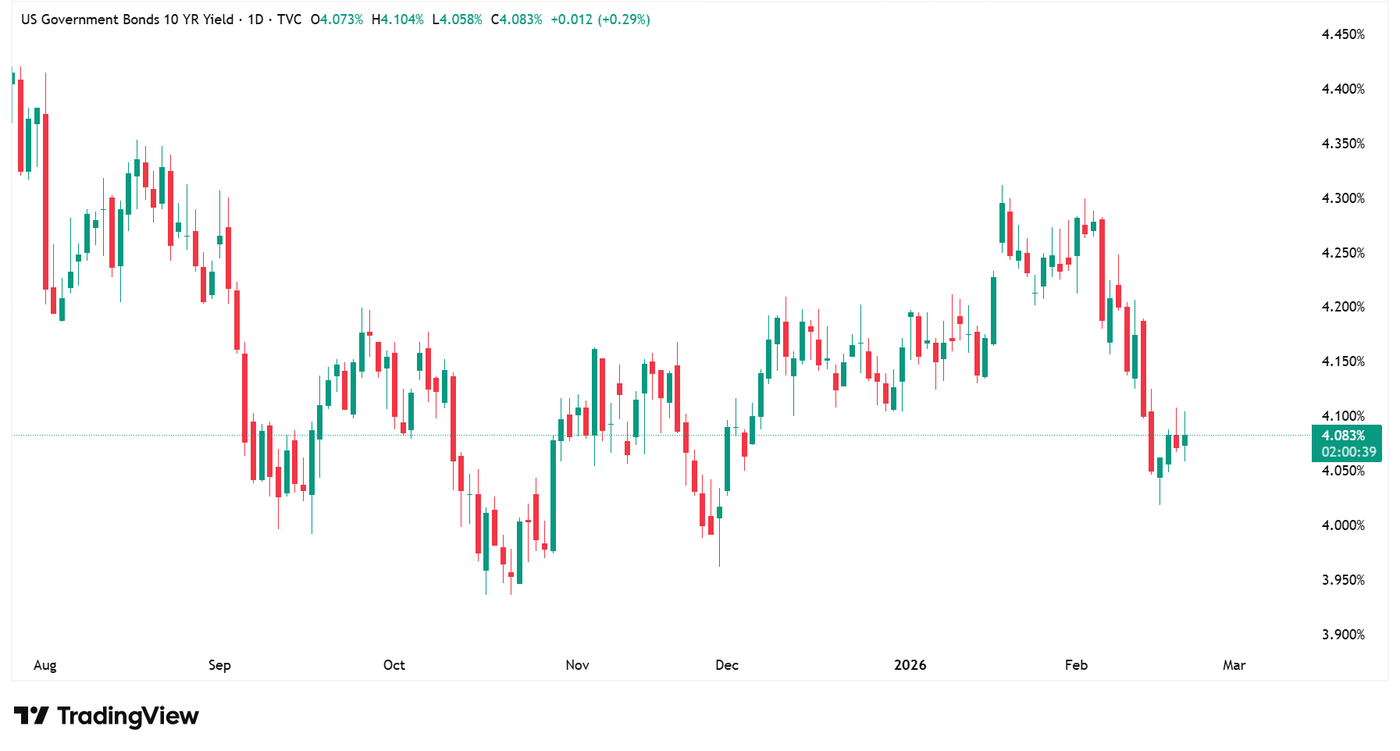Click the 02:00:39 bar countdown timer

(1343, 452)
